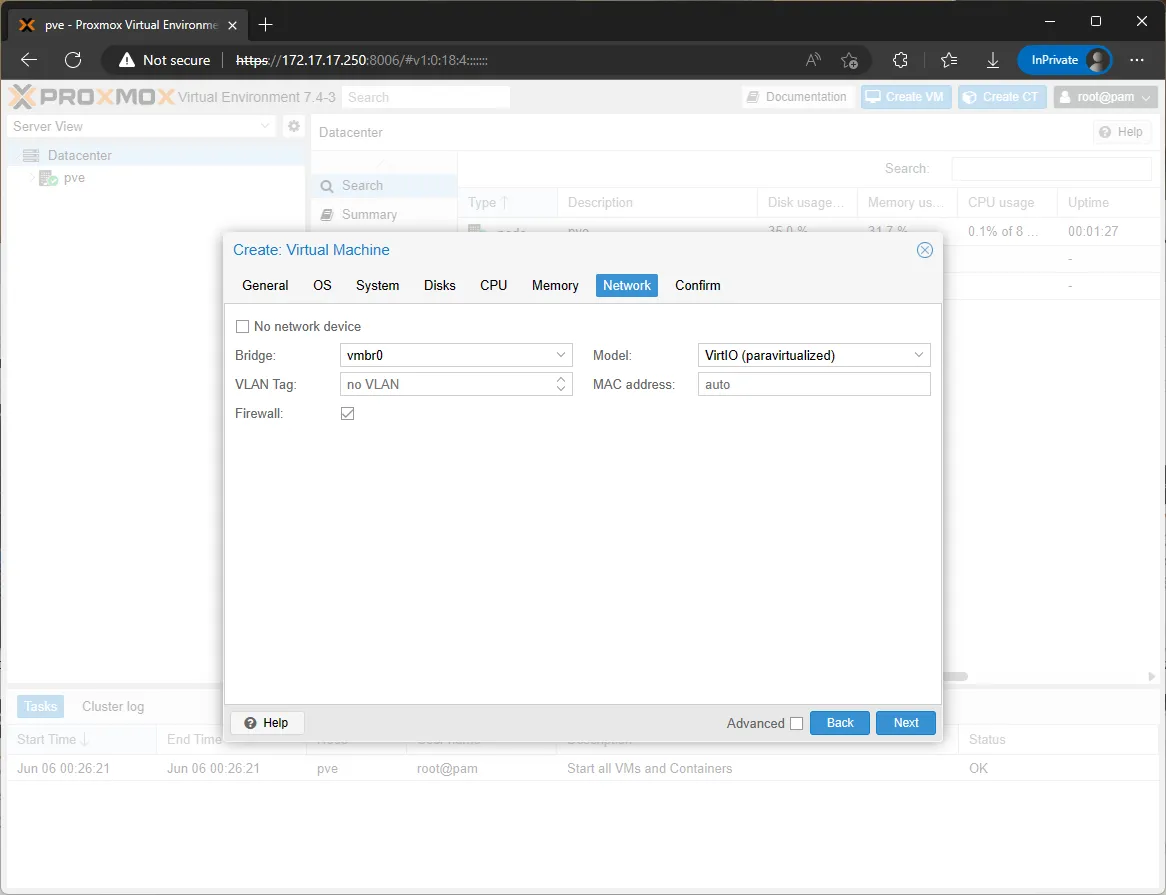This screenshot has width=1166, height=895.
Task: Open the browser settings ellipsis menu
Action: [x=1136, y=60]
